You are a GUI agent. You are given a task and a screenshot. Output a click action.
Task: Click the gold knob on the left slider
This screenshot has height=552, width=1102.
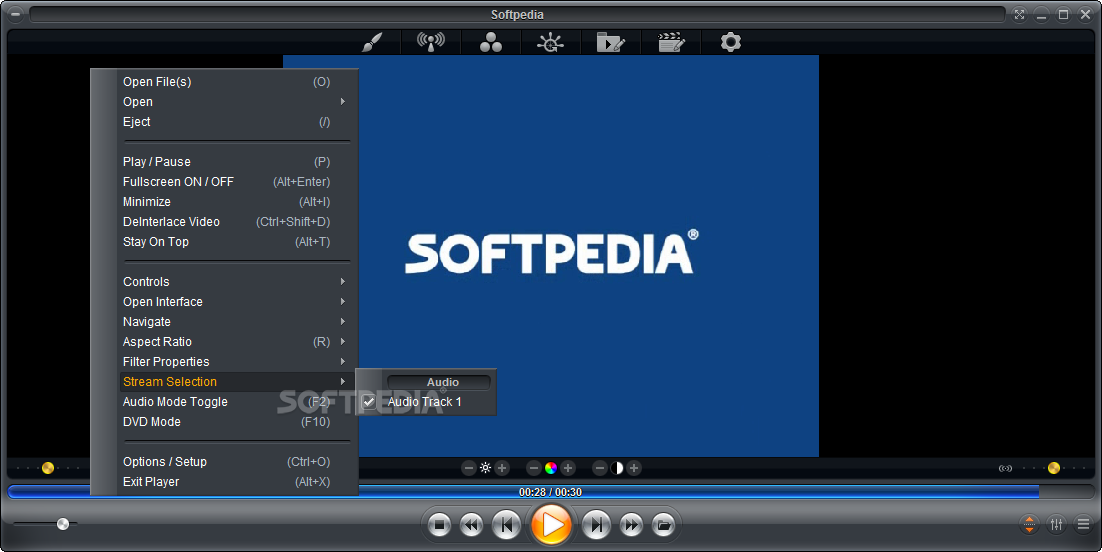tap(48, 468)
